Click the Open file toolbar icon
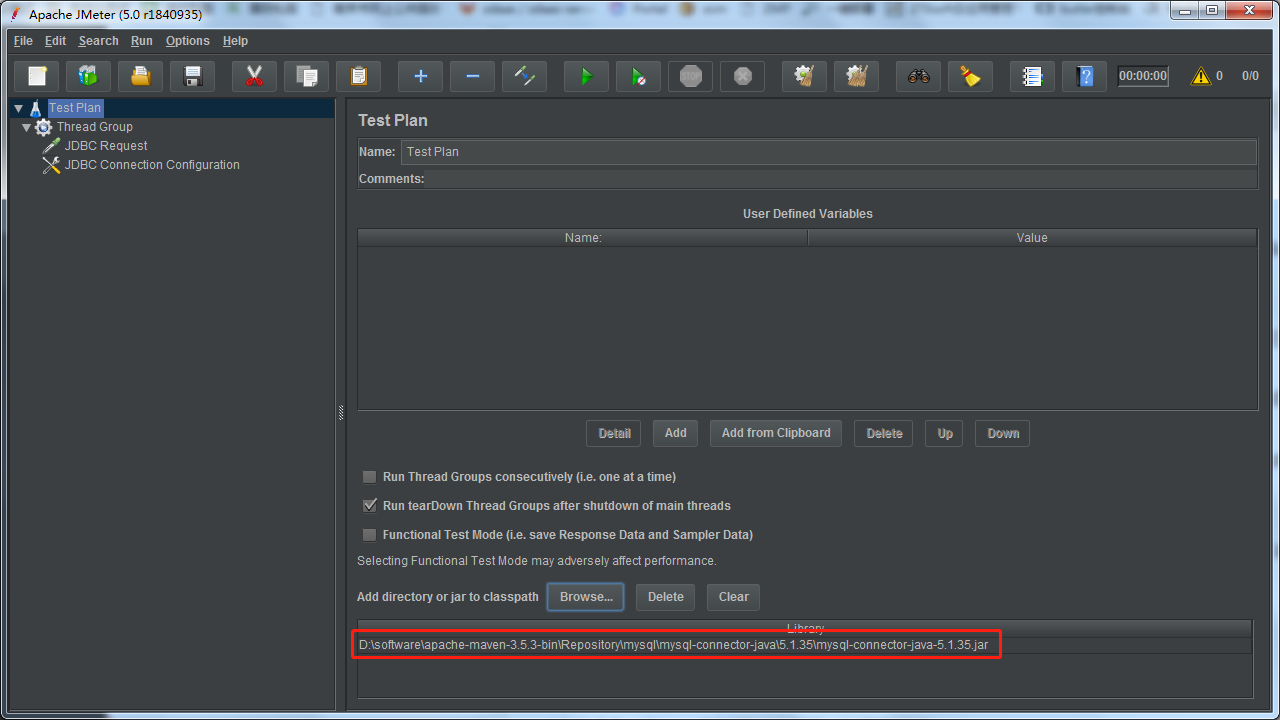Screen dimensions: 1280x720 click(141, 76)
